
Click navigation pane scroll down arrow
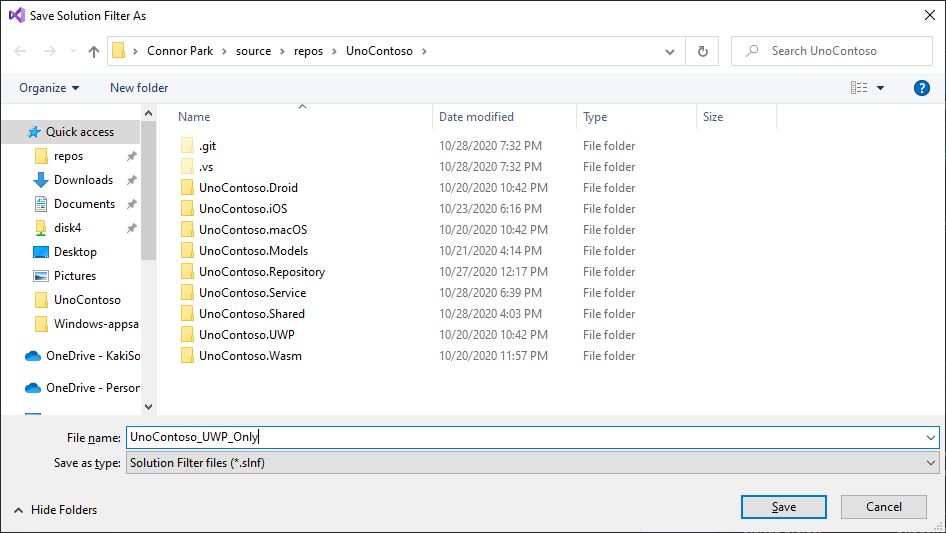[148, 407]
